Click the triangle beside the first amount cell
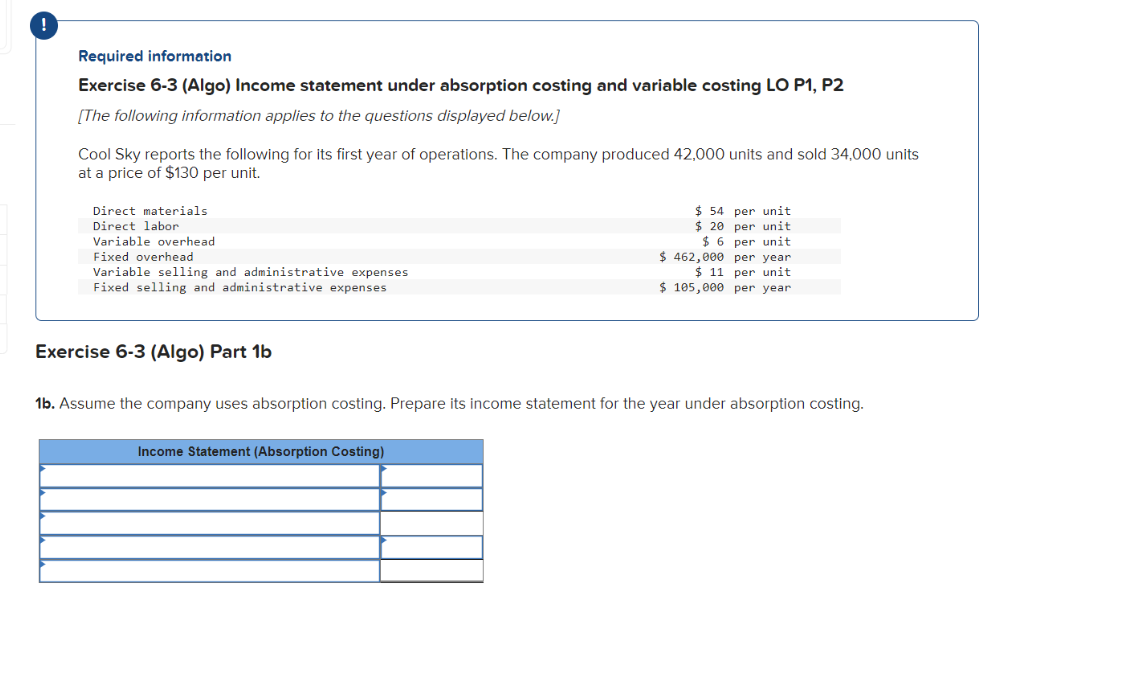The image size is (1148, 680). click(382, 467)
